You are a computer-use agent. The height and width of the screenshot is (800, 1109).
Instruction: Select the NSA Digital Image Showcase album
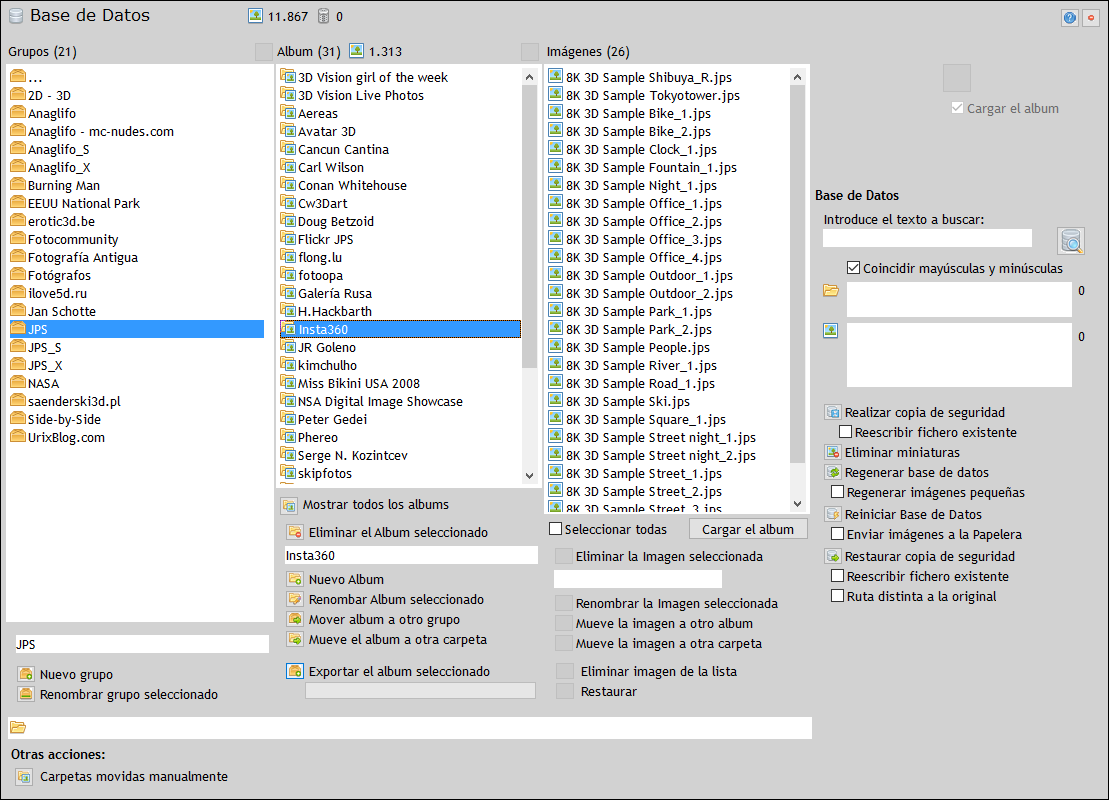coord(380,402)
